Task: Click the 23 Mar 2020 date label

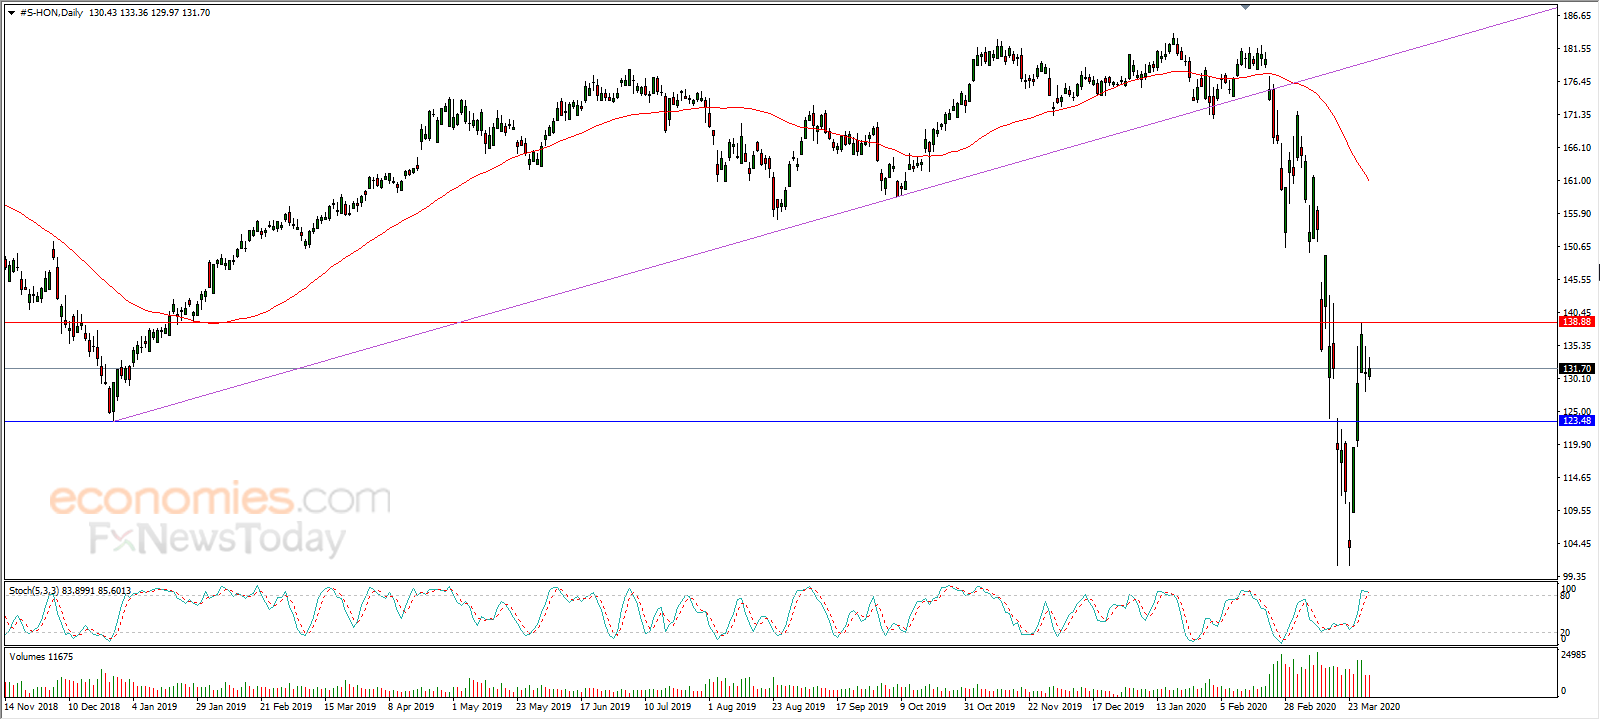Action: click(1374, 707)
